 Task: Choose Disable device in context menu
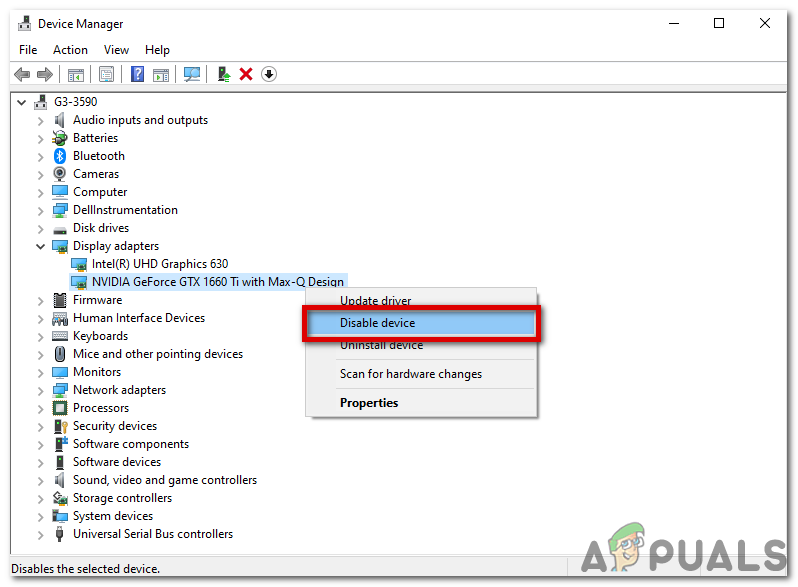(x=421, y=323)
